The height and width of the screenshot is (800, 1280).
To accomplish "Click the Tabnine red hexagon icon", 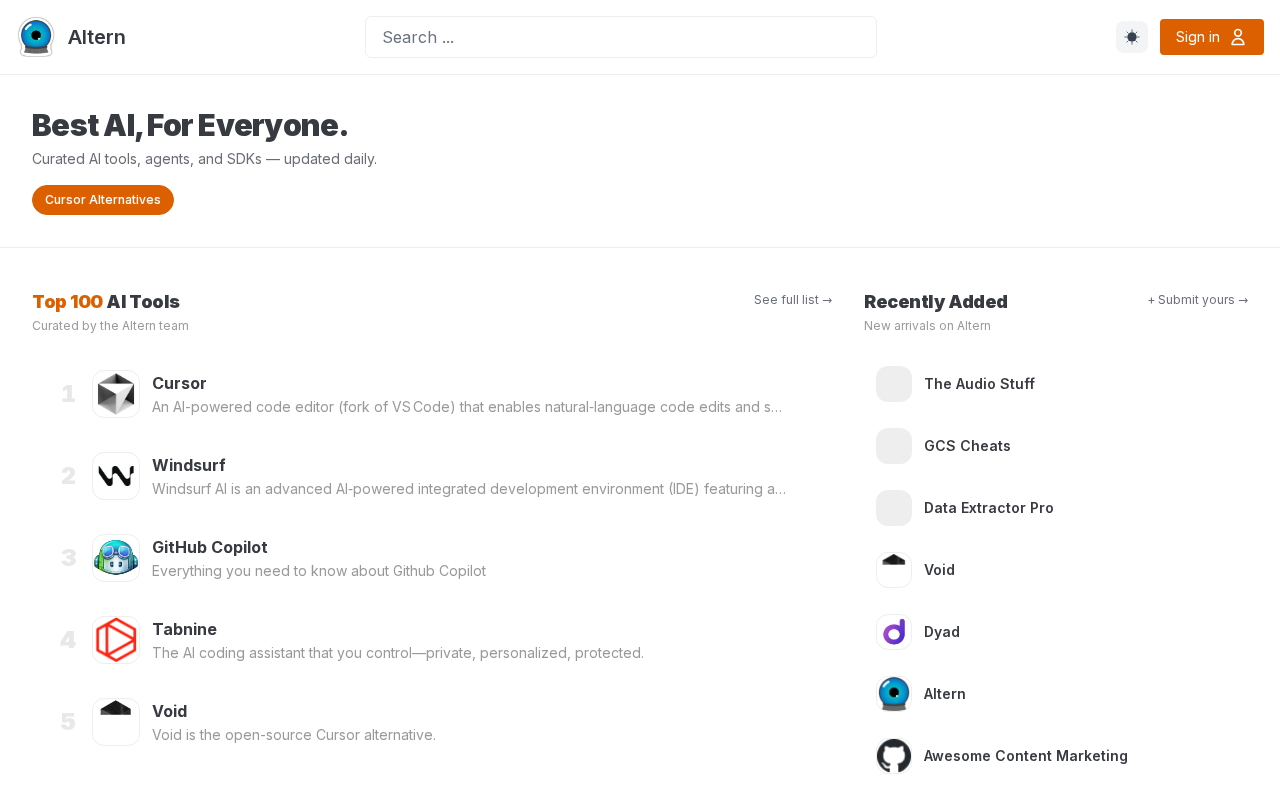I will (116, 640).
